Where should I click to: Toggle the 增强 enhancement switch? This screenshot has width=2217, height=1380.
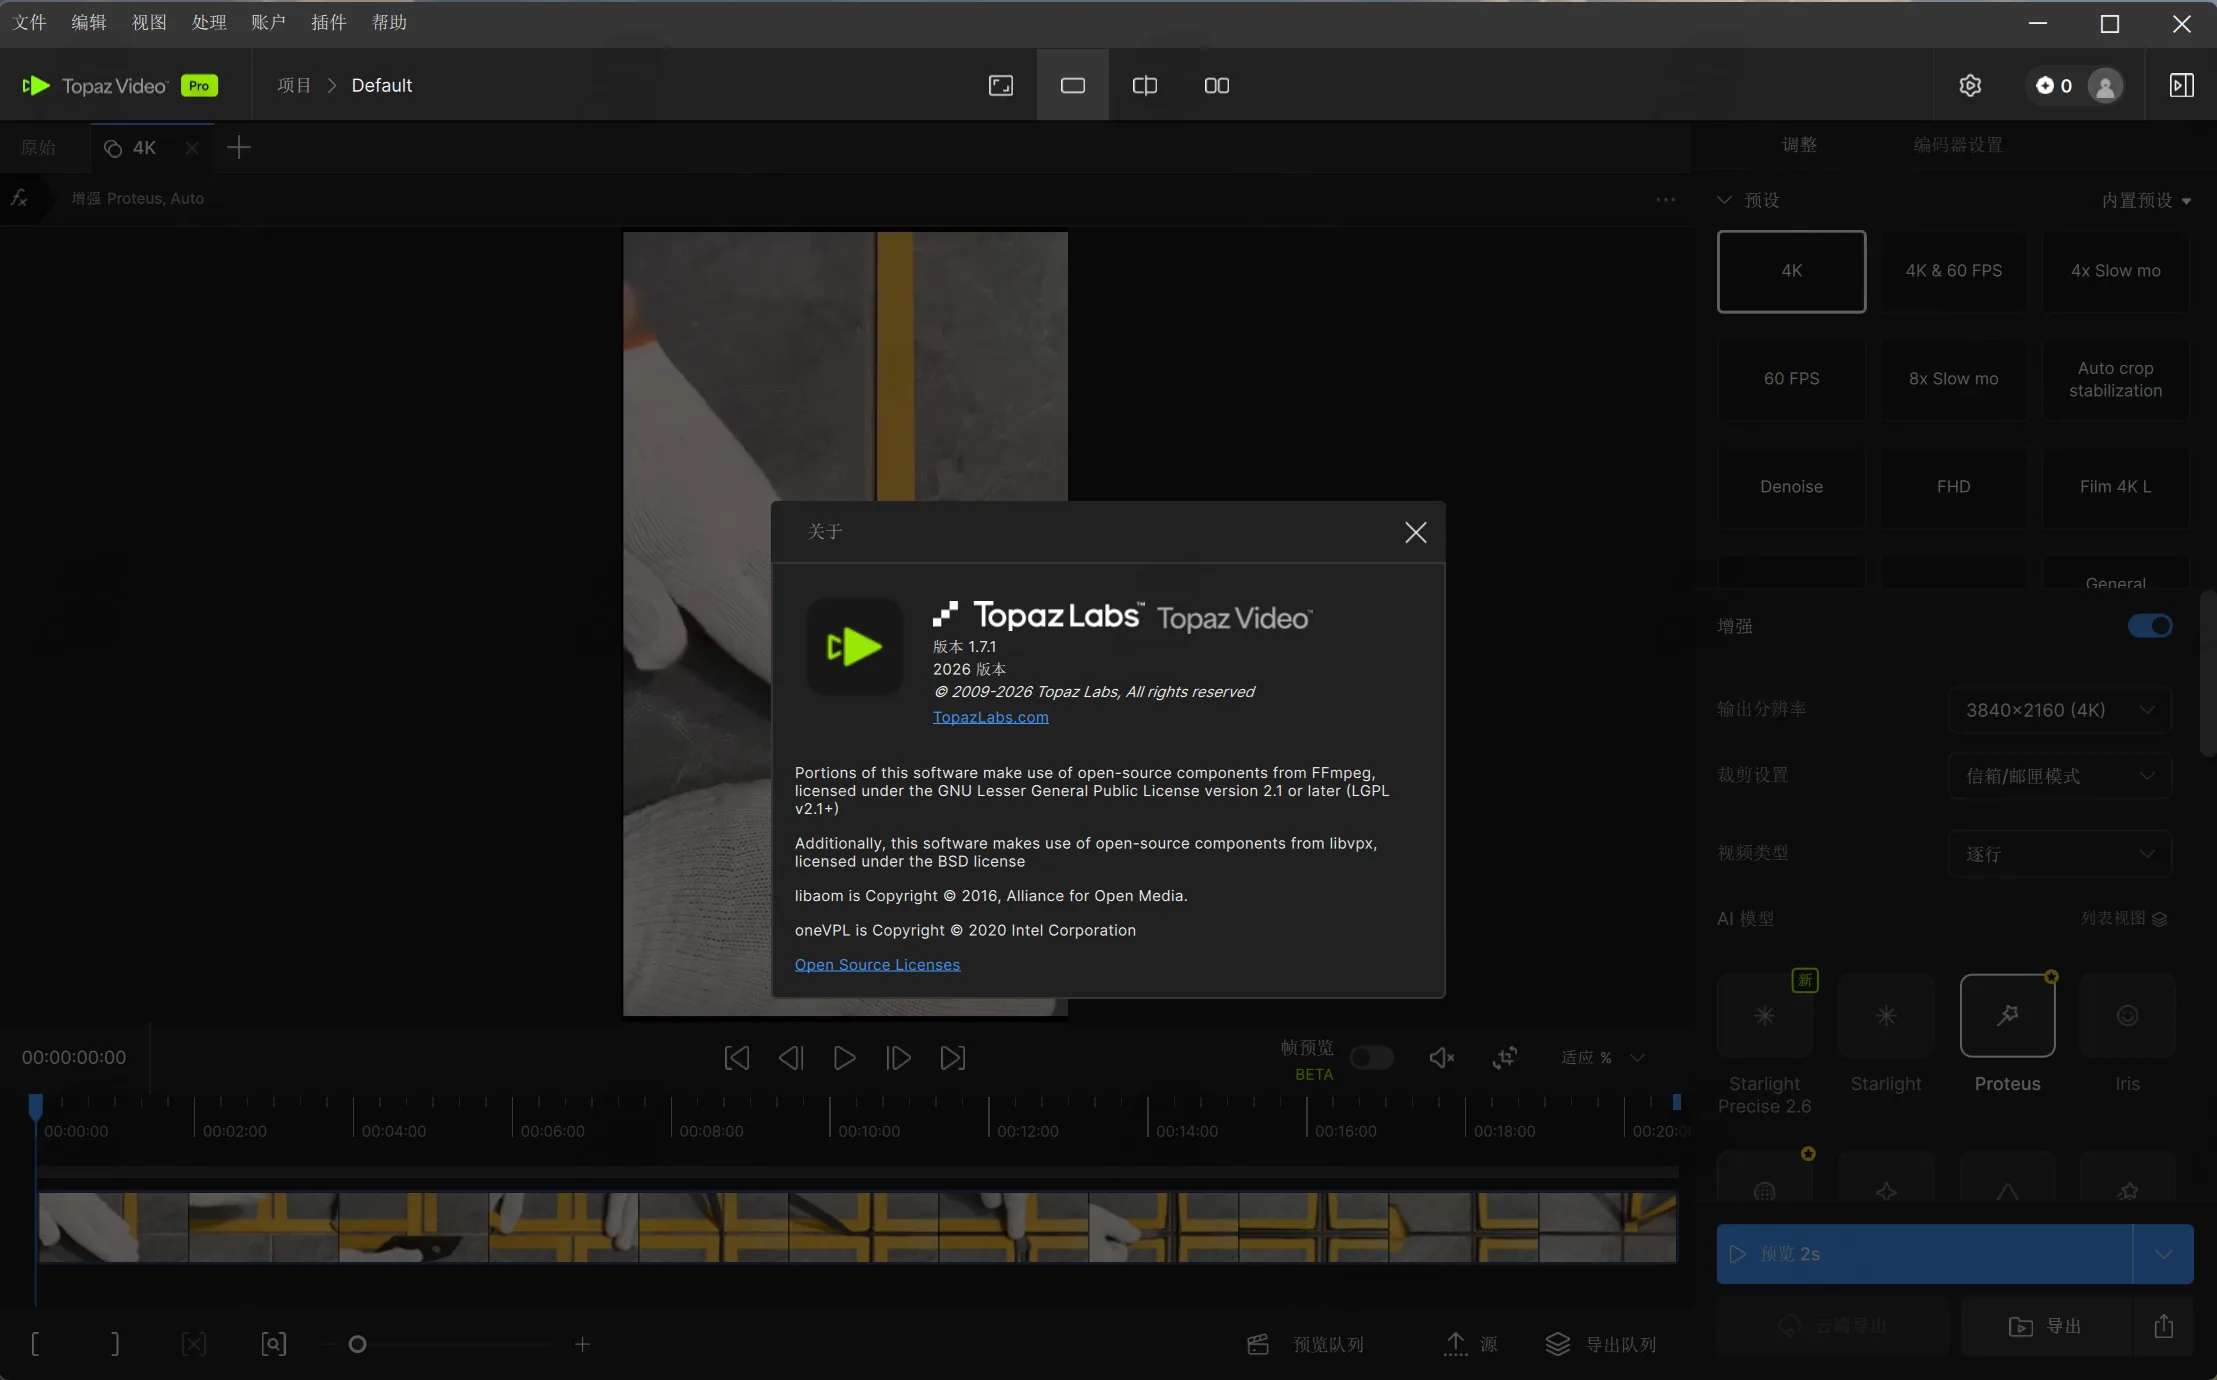tap(2150, 626)
